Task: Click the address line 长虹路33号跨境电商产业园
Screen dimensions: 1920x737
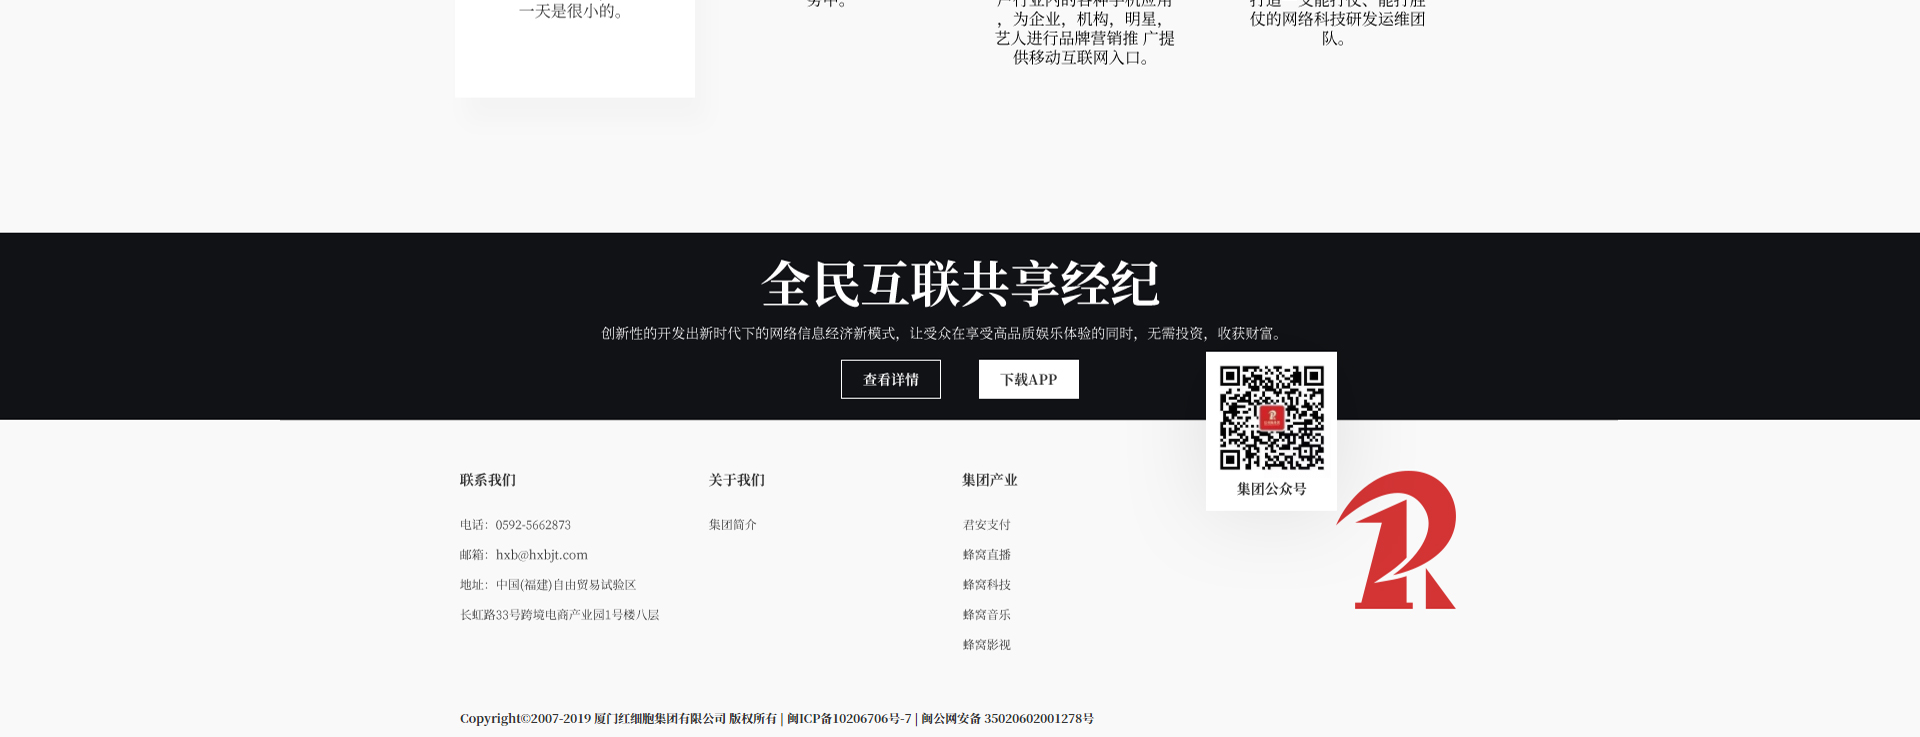Action: click(x=559, y=615)
